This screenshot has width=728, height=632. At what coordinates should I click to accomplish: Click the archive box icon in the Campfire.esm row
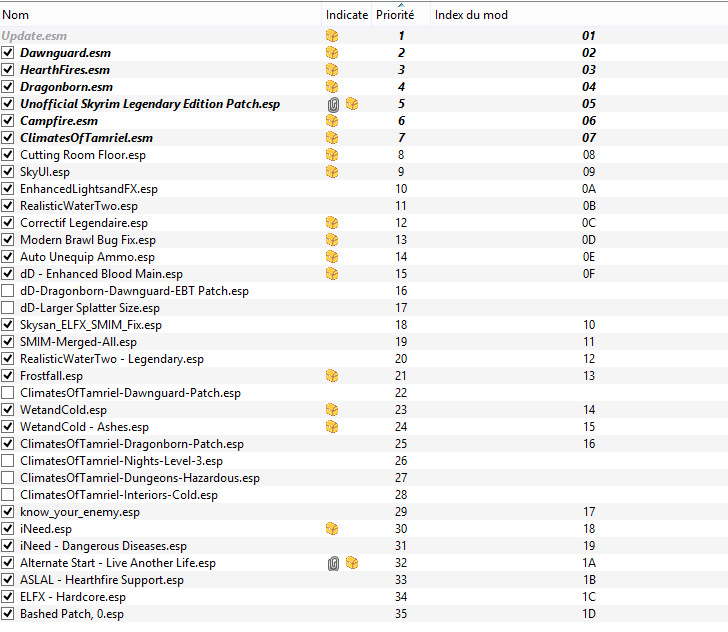click(x=332, y=121)
